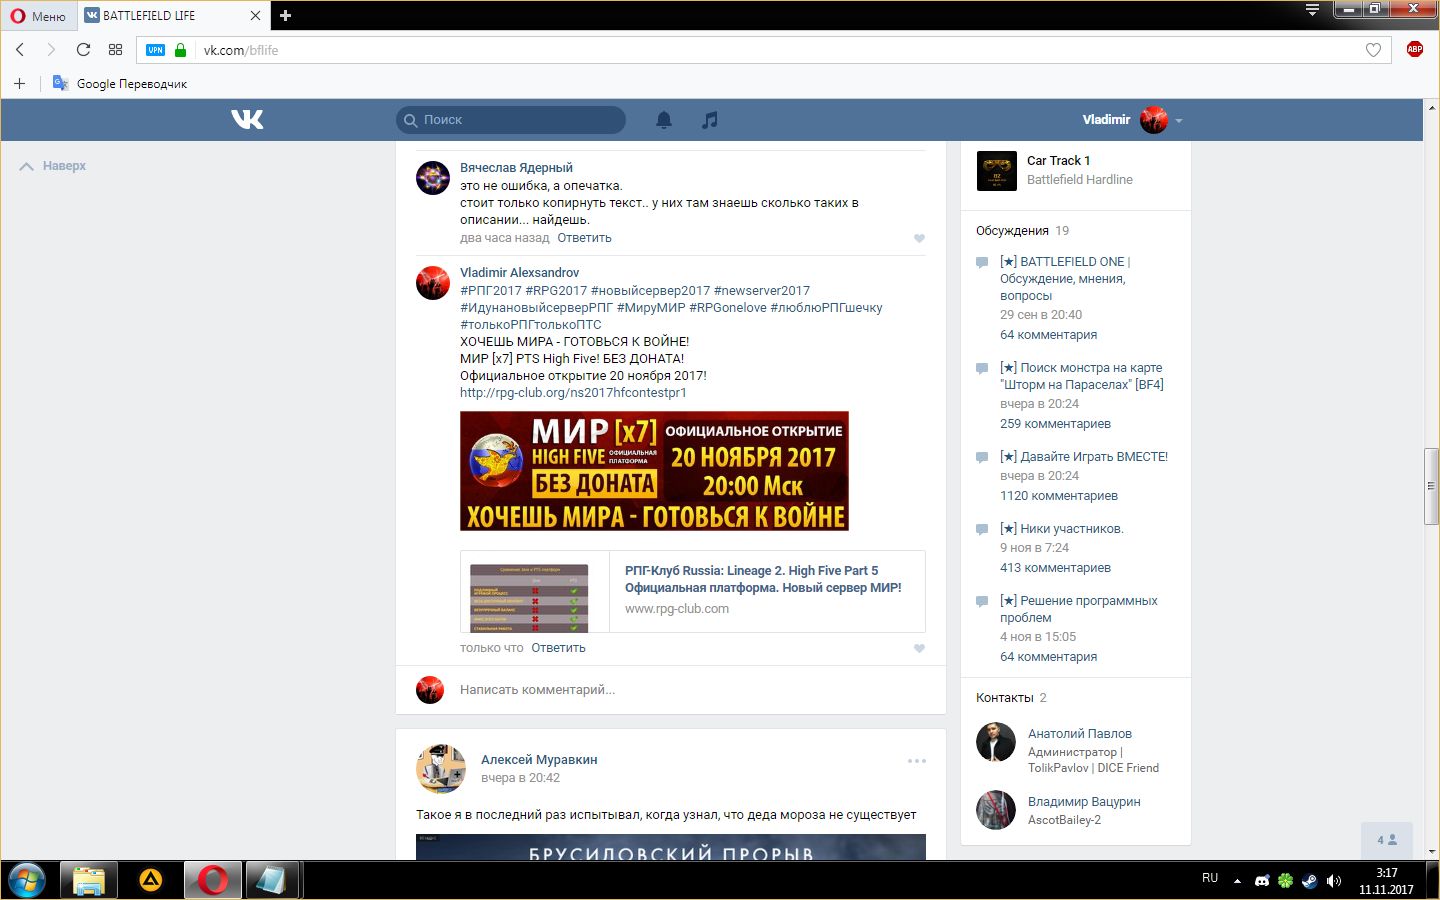Show hidden system tray icons

click(x=1237, y=881)
